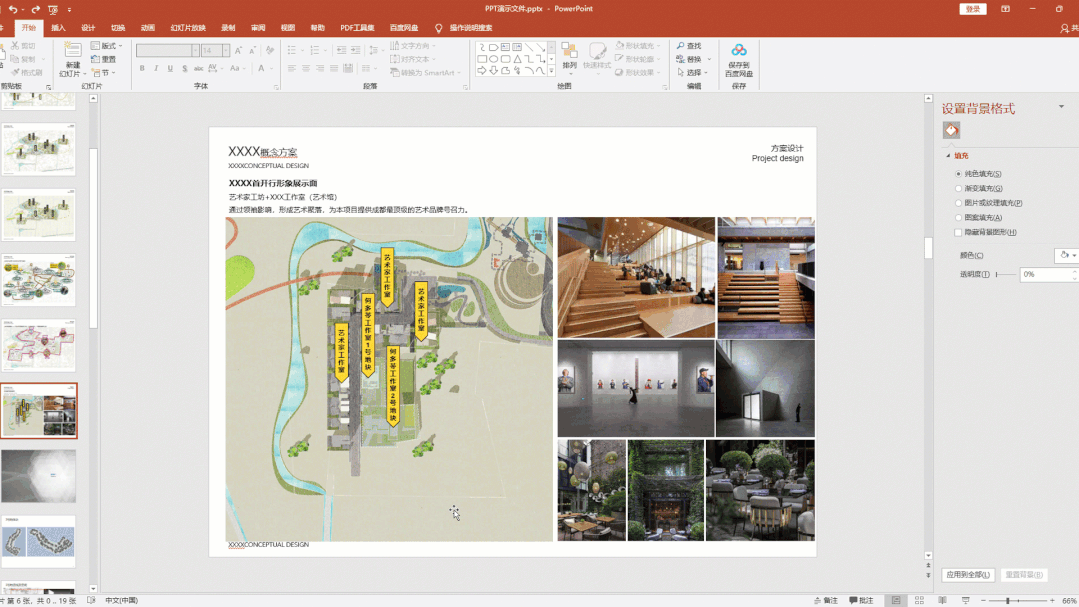The width and height of the screenshot is (1079, 607).
Task: Toggle Italic formatting button
Action: (x=156, y=68)
